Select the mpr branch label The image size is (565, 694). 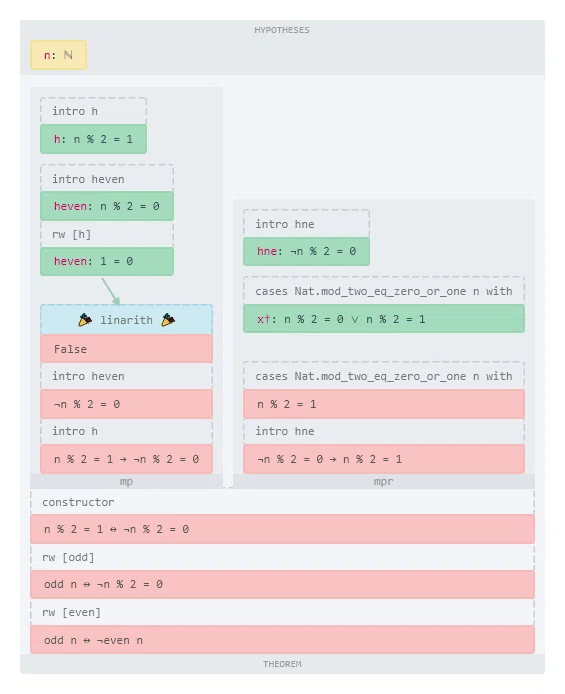(x=384, y=481)
